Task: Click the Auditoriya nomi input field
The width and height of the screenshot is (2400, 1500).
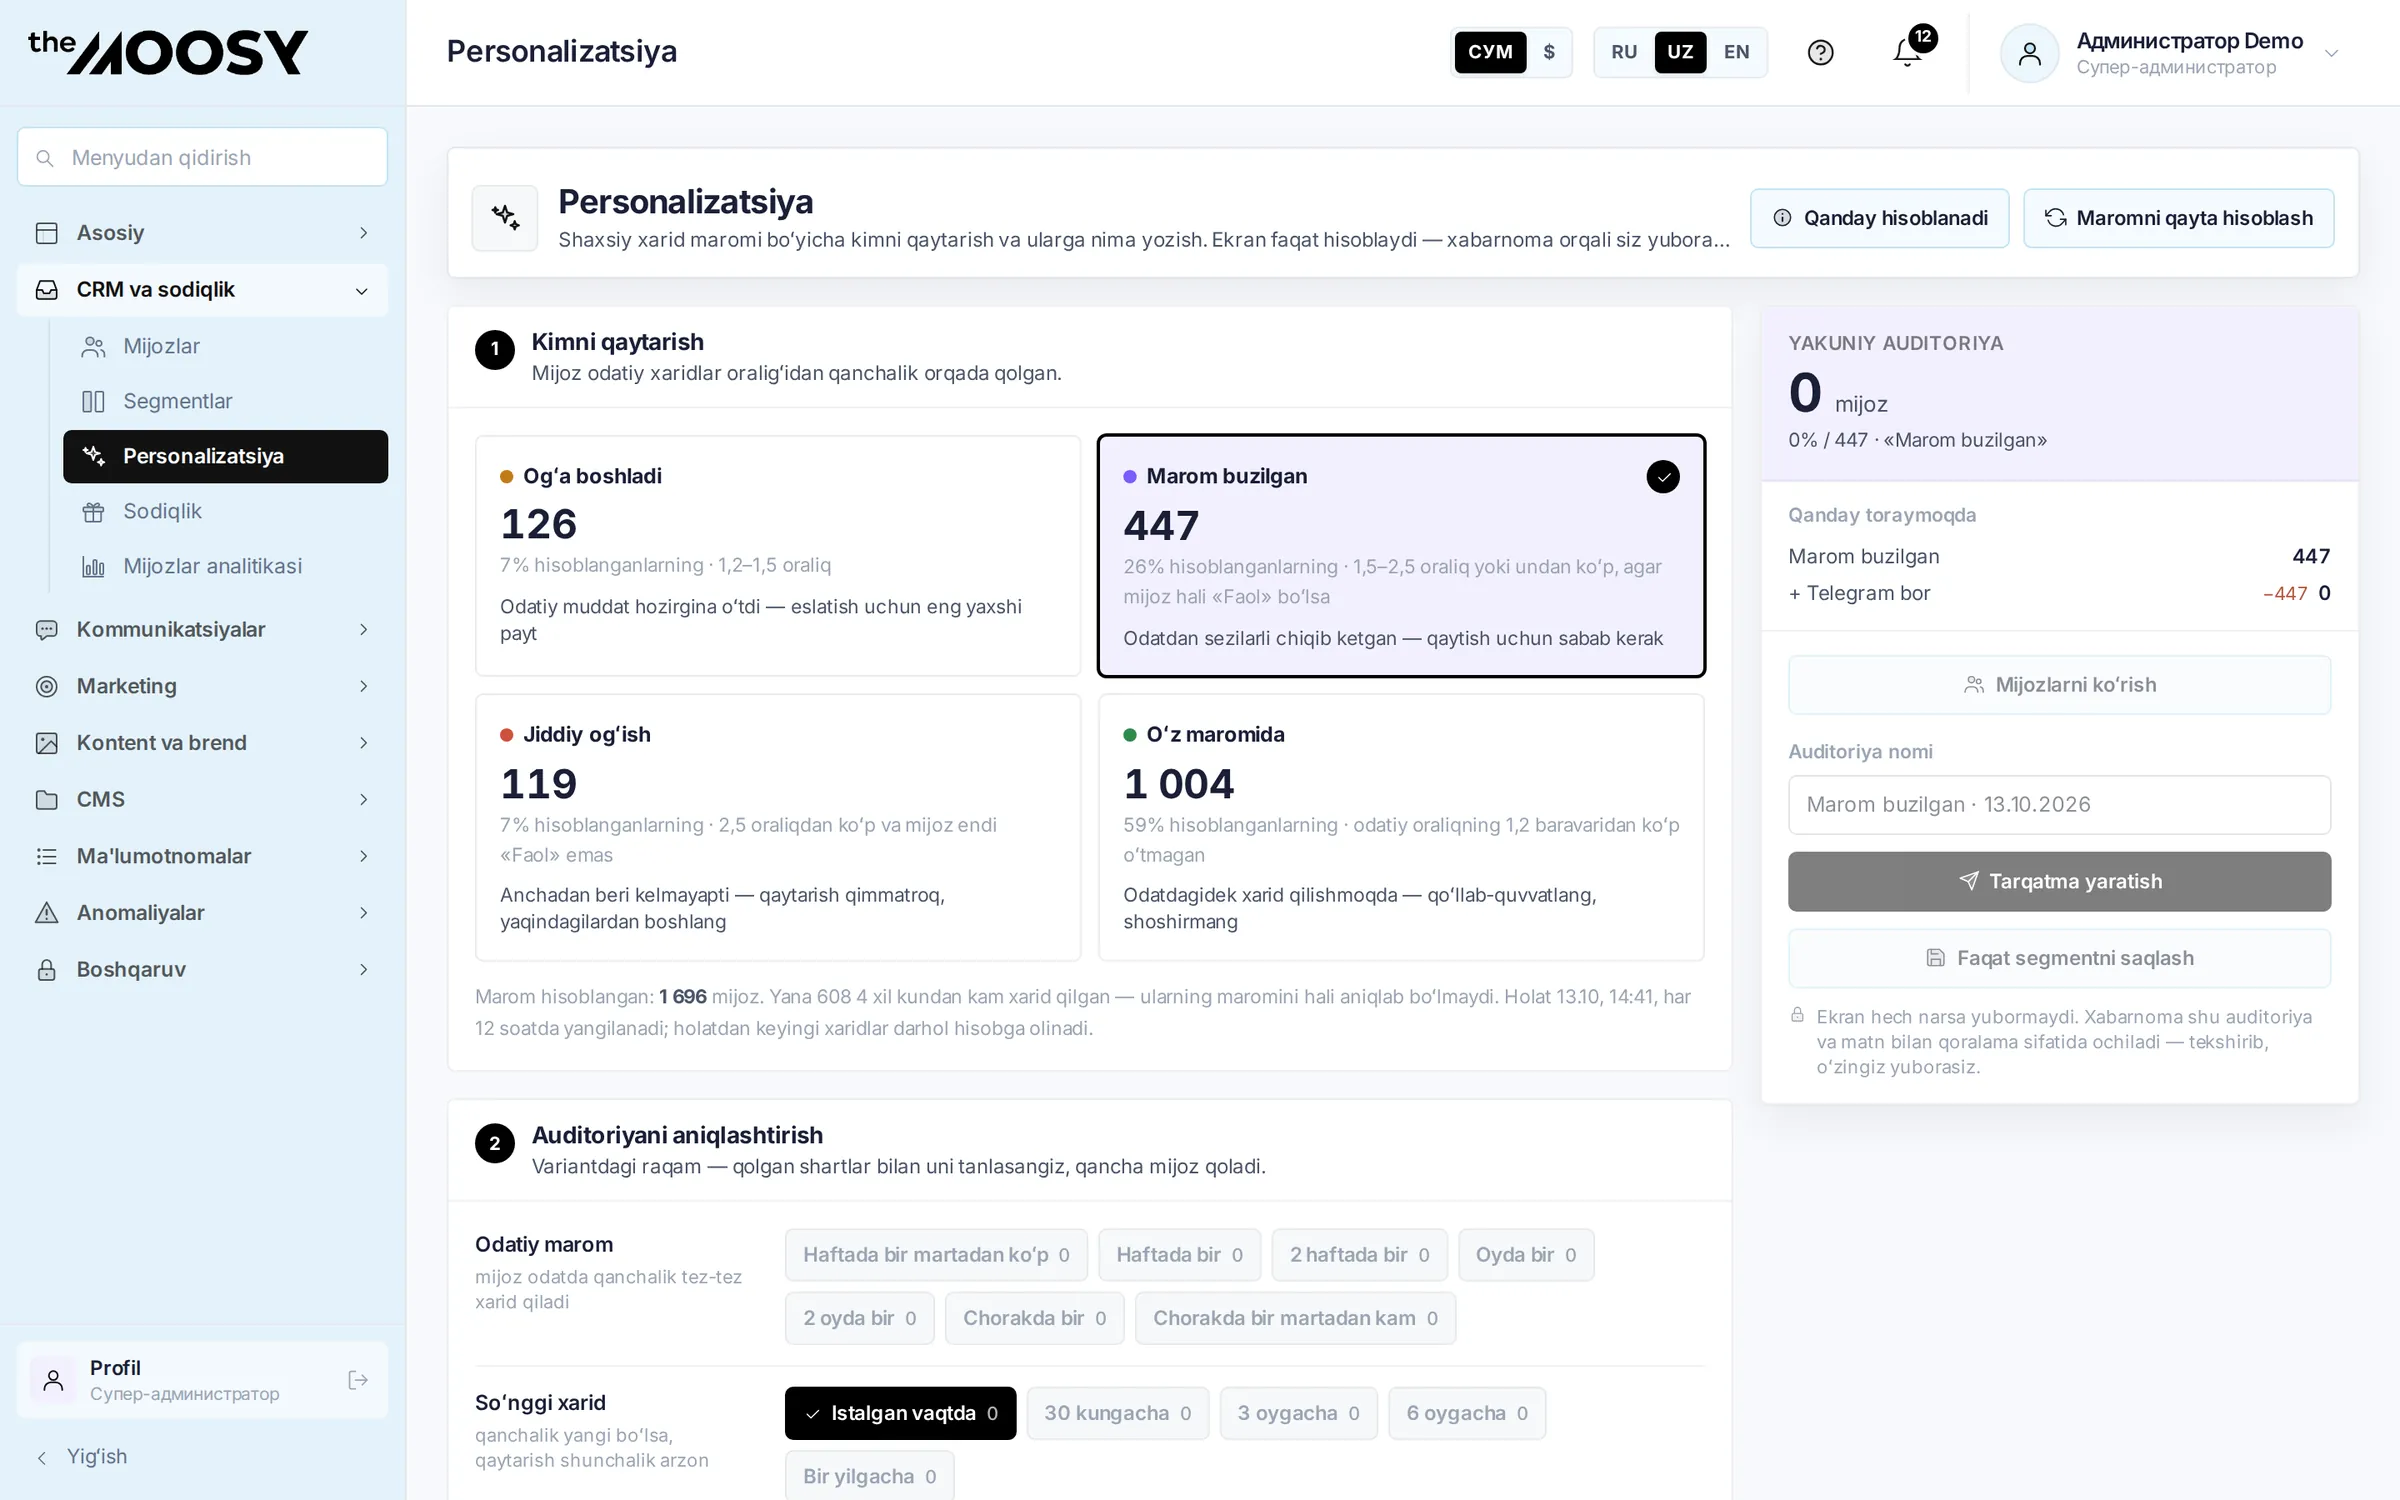Action: coord(2059,805)
